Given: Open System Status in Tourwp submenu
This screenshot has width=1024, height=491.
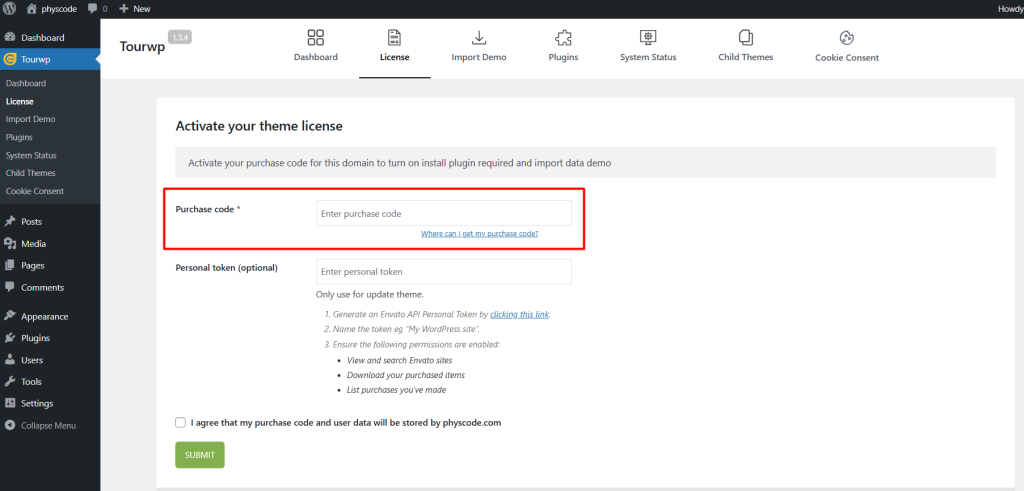Looking at the screenshot, I should click(31, 155).
